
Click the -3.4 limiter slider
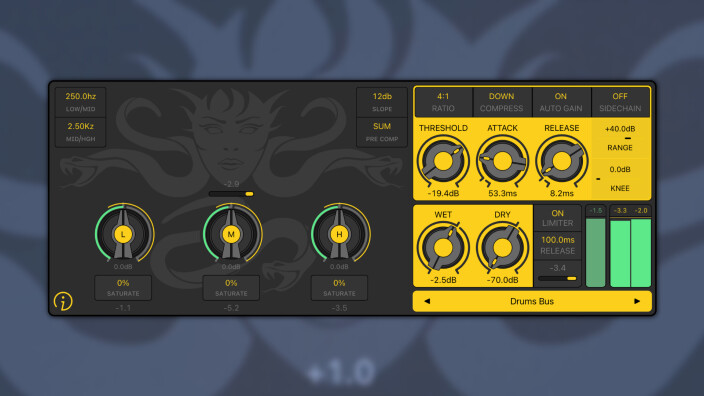click(557, 278)
